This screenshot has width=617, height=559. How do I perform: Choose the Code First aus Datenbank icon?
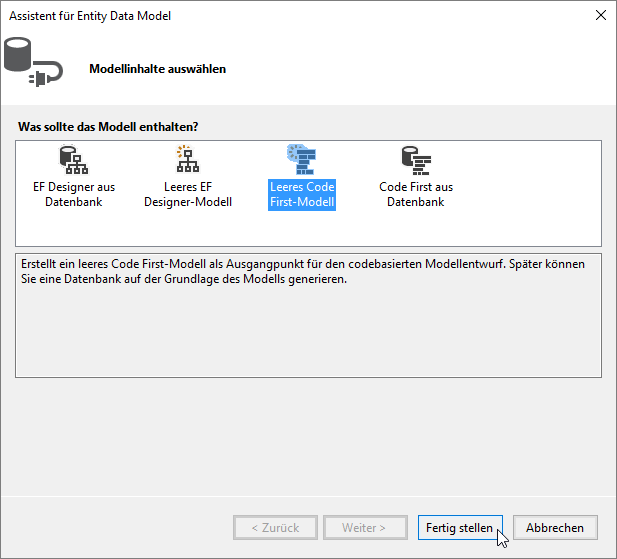point(415,160)
